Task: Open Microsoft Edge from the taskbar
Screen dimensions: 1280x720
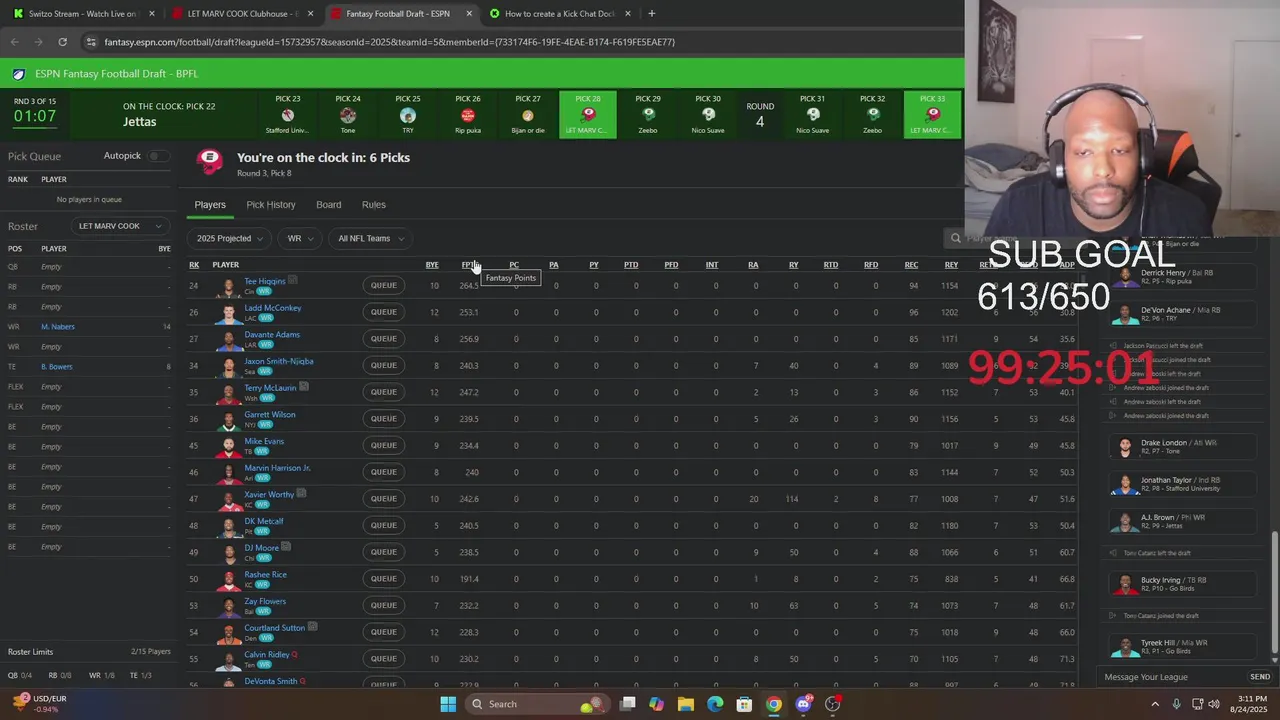Action: (715, 704)
